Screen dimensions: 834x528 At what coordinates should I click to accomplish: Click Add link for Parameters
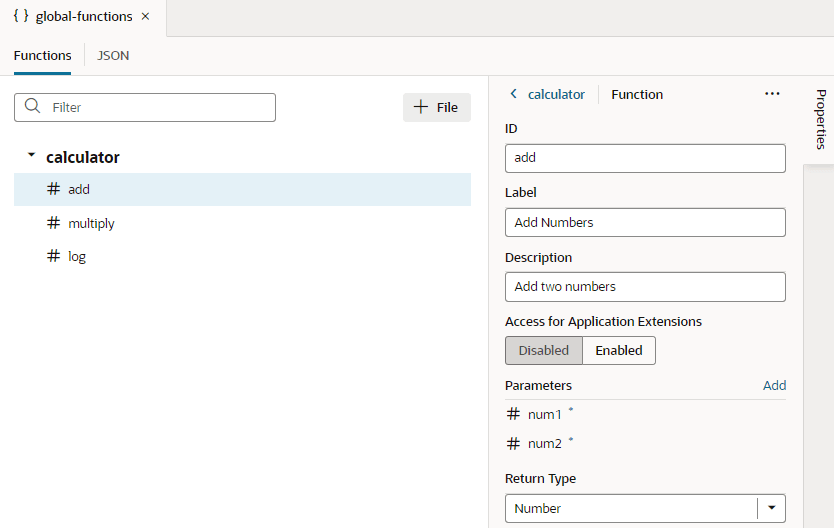point(774,385)
